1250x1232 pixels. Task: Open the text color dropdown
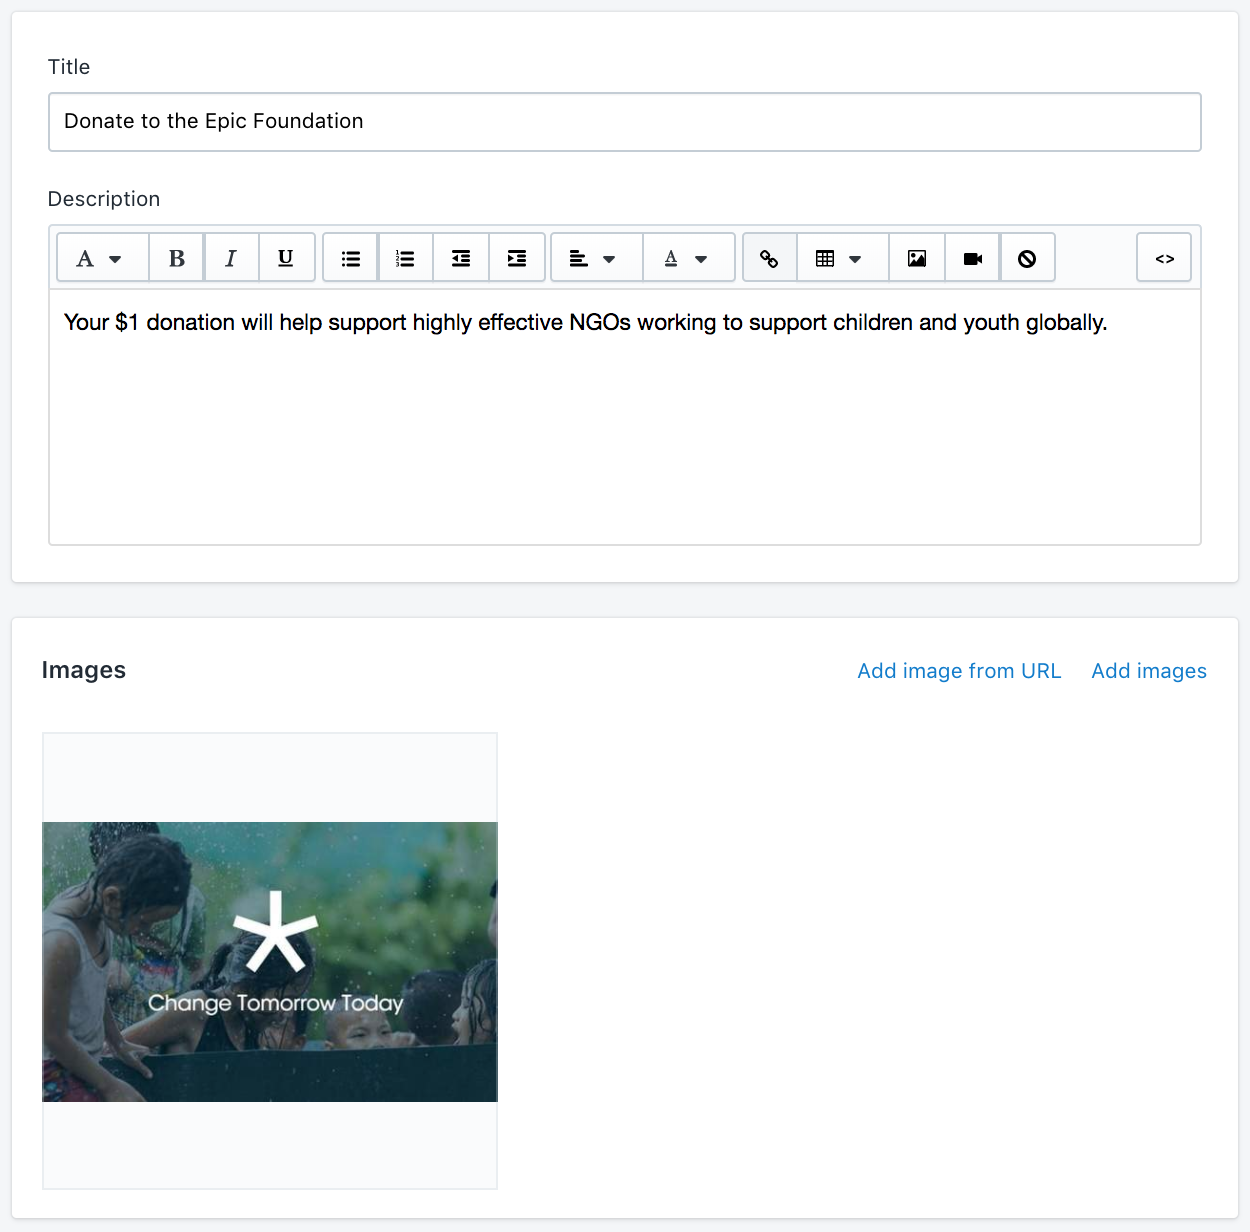click(x=689, y=258)
